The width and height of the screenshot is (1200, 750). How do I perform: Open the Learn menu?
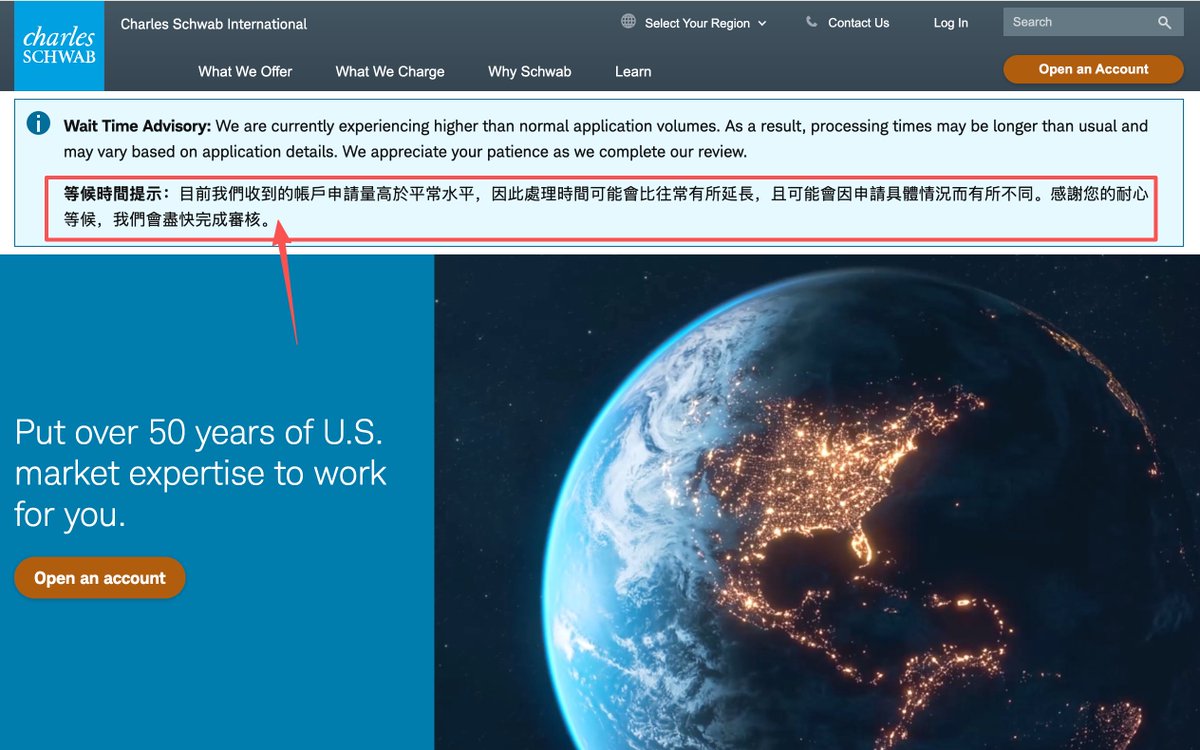633,71
